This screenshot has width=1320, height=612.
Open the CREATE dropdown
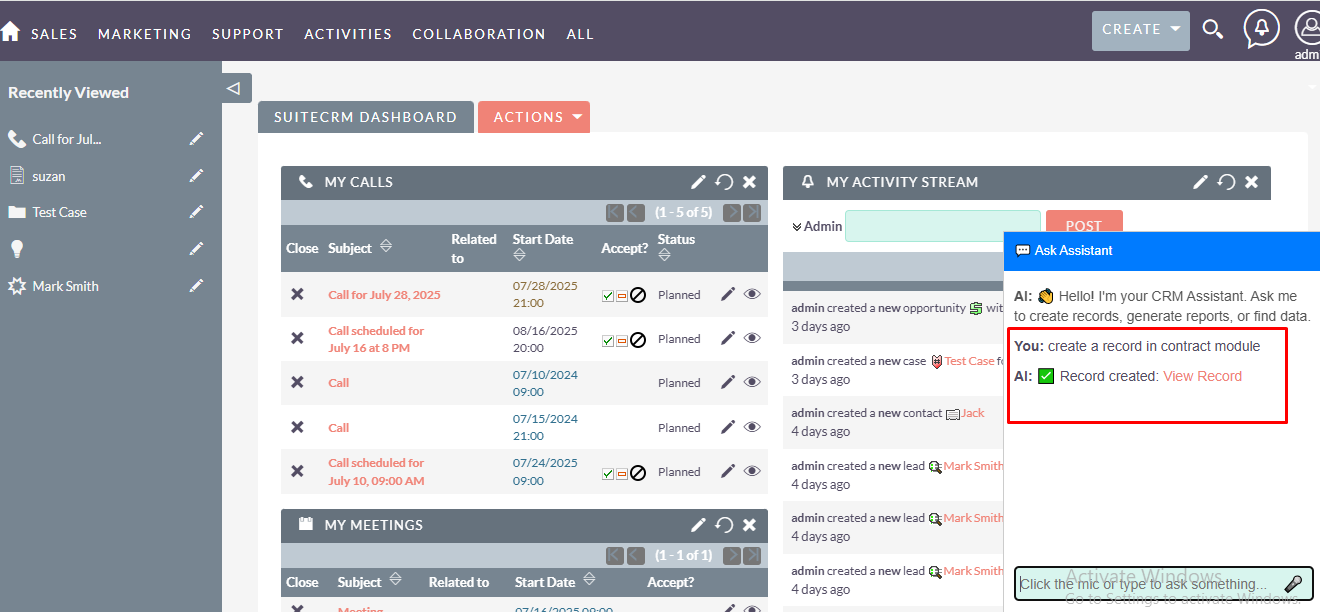tap(1140, 30)
